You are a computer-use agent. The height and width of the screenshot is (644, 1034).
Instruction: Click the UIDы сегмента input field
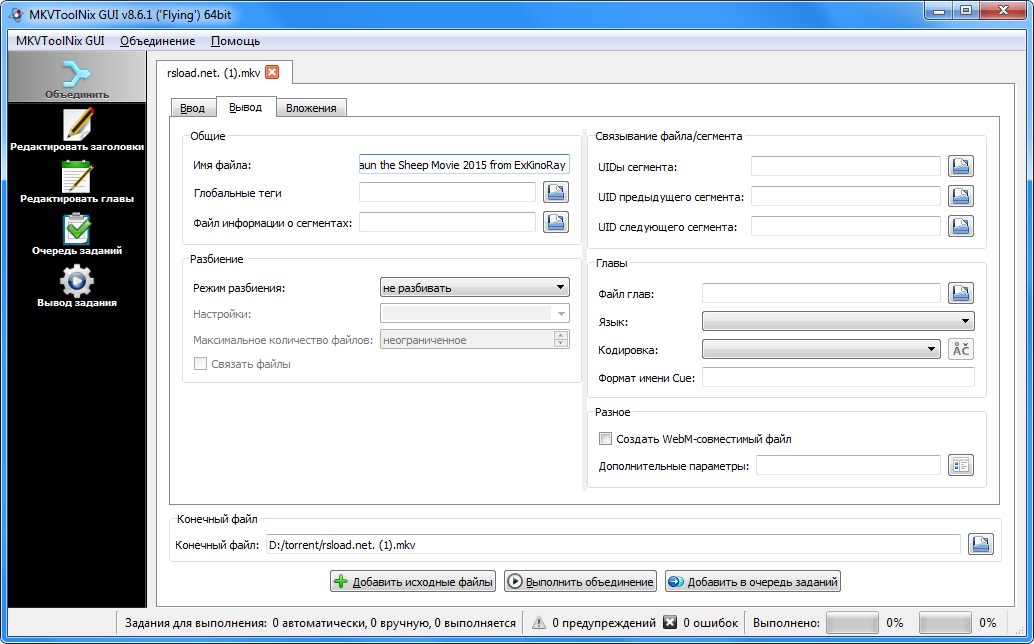[x=845, y=166]
